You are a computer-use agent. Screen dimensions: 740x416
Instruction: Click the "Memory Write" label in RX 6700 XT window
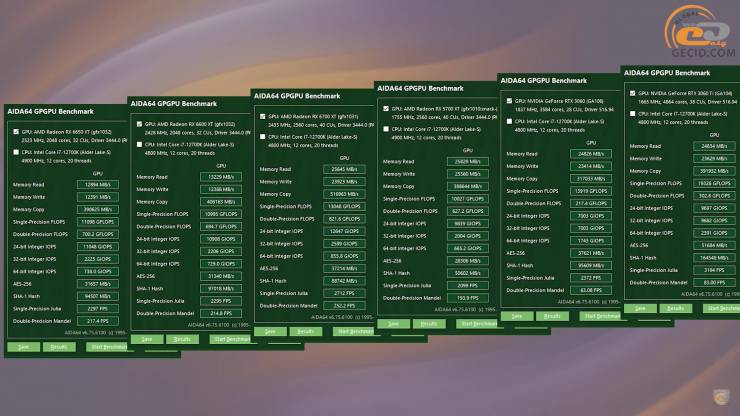coord(275,182)
